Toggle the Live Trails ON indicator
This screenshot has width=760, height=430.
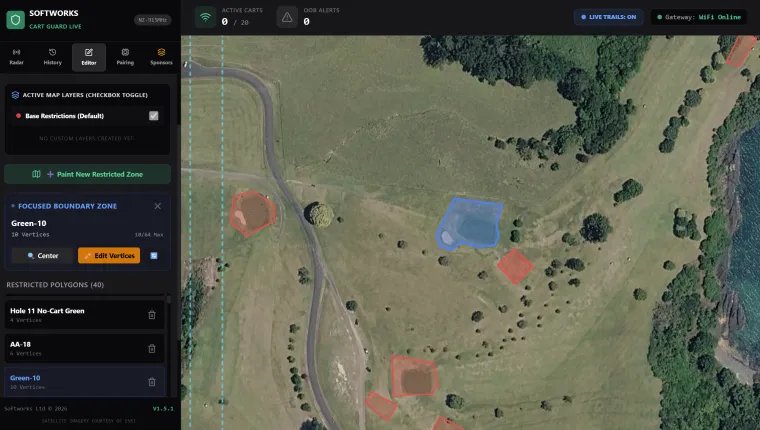coord(609,17)
